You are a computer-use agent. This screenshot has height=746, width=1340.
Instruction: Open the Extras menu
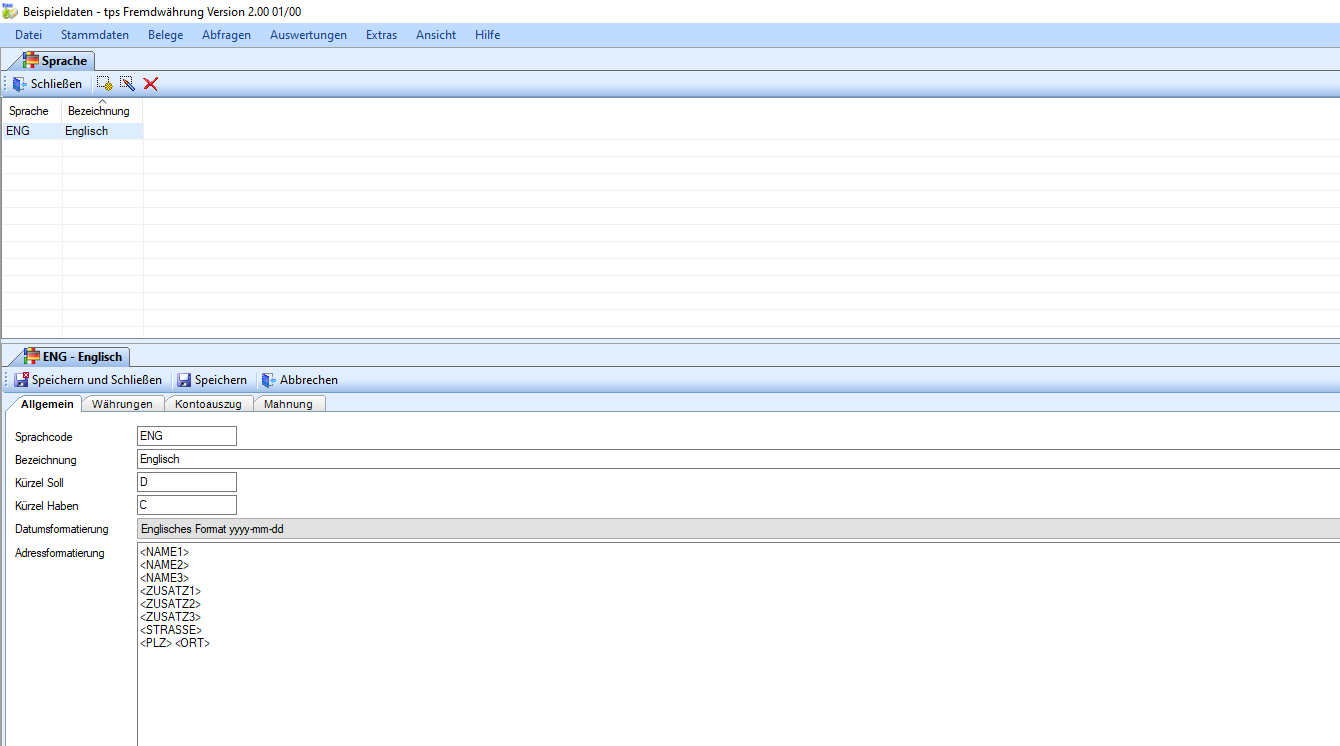click(381, 35)
